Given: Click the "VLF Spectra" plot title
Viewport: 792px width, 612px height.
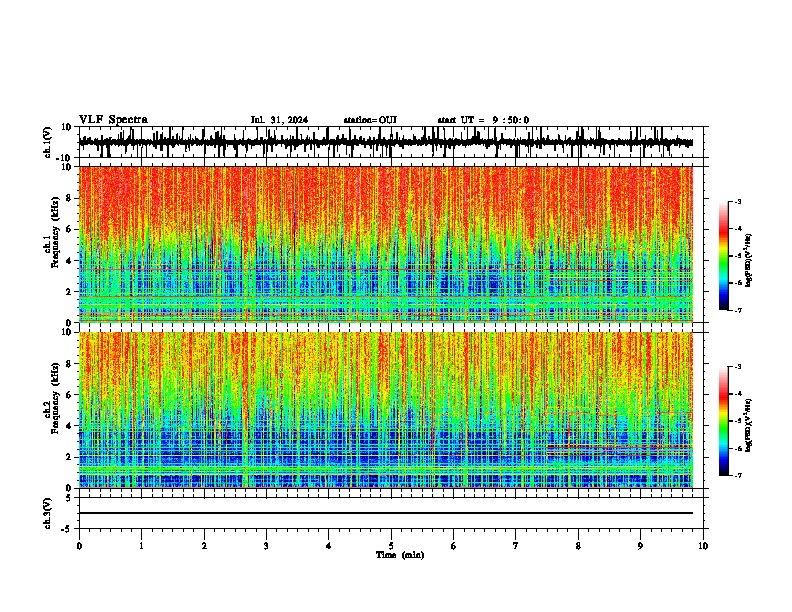Looking at the screenshot, I should pyautogui.click(x=113, y=120).
